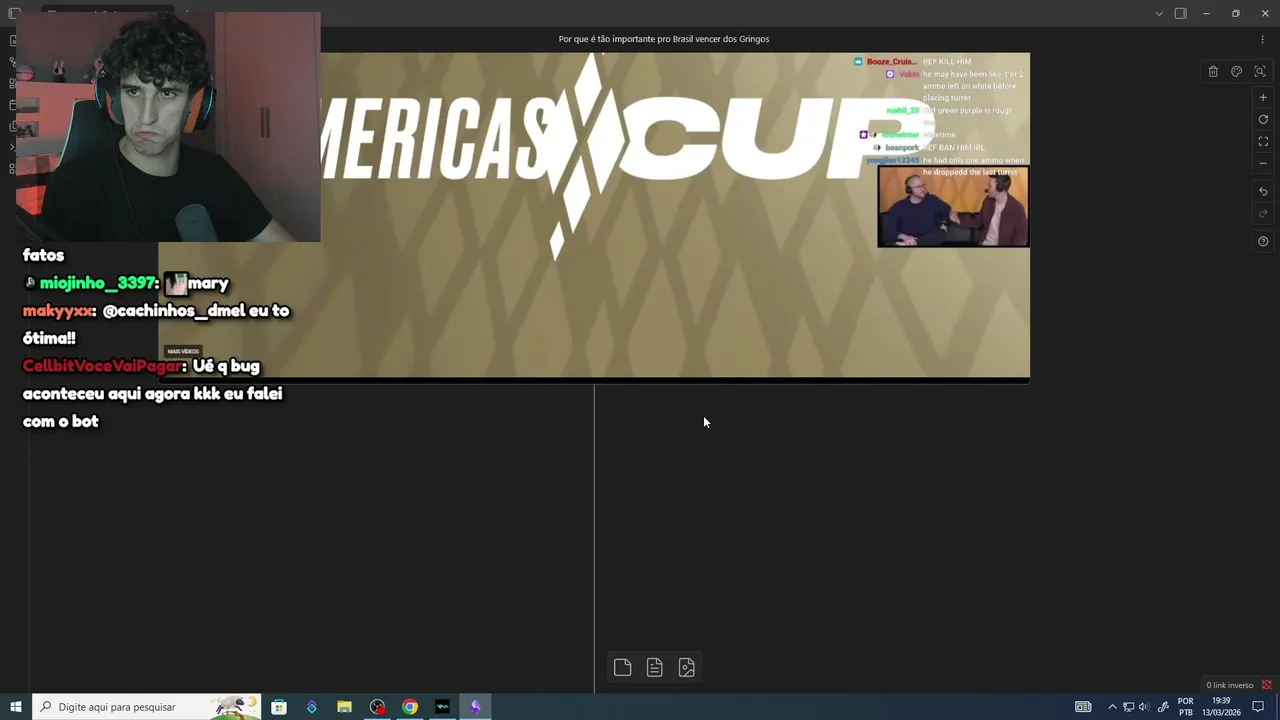Image resolution: width=1280 pixels, height=720 pixels.
Task: Toggle the left sidebar icon
Action: [x=14, y=13]
